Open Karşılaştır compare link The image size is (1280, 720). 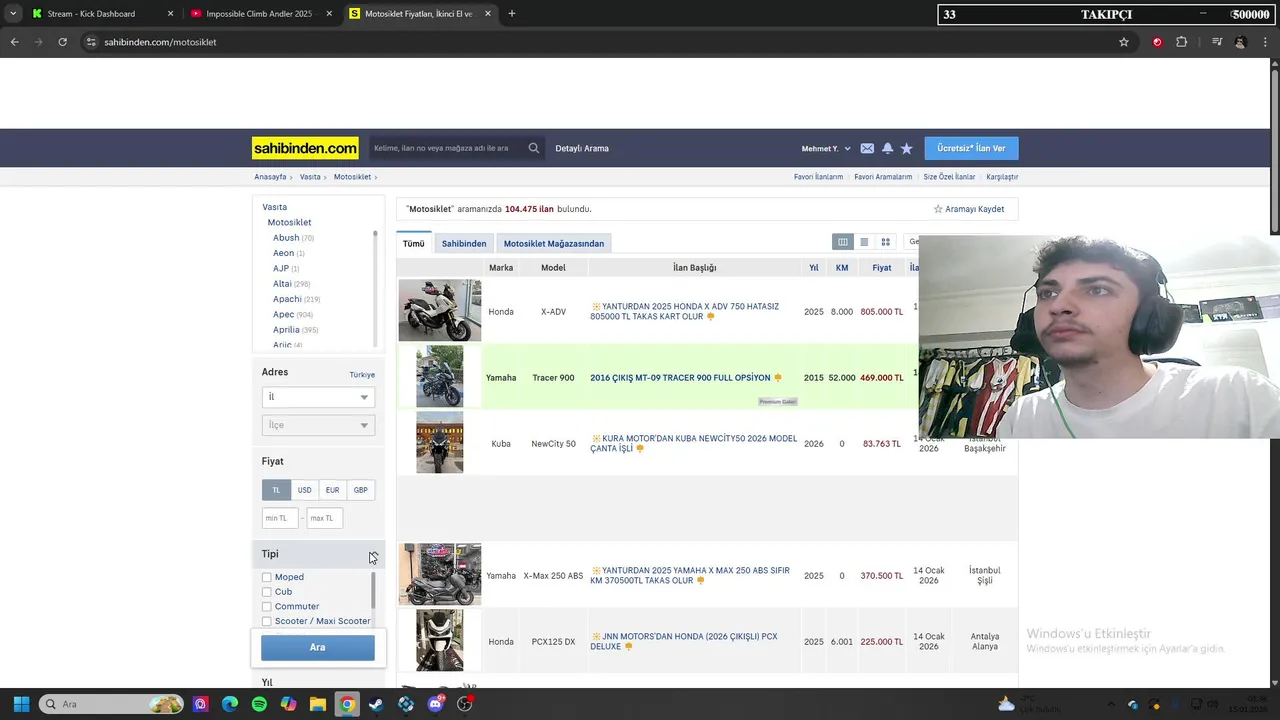click(1002, 177)
